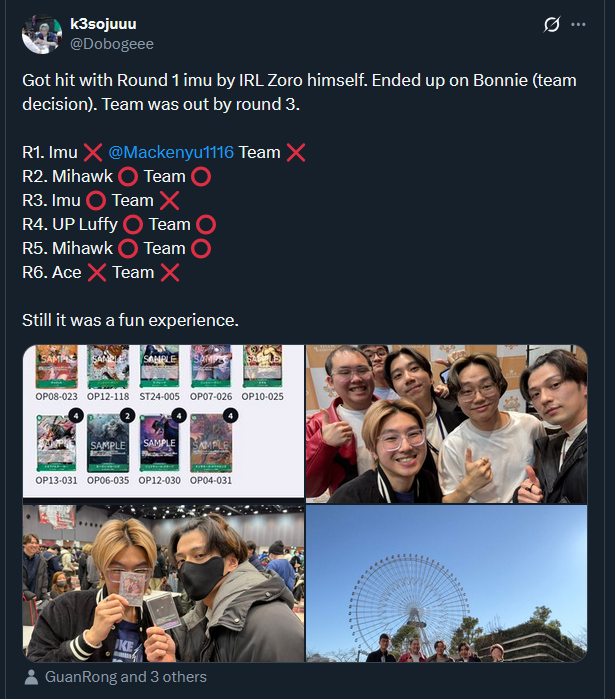
Task: Click the k3sojuuu display name
Action: coord(103,24)
